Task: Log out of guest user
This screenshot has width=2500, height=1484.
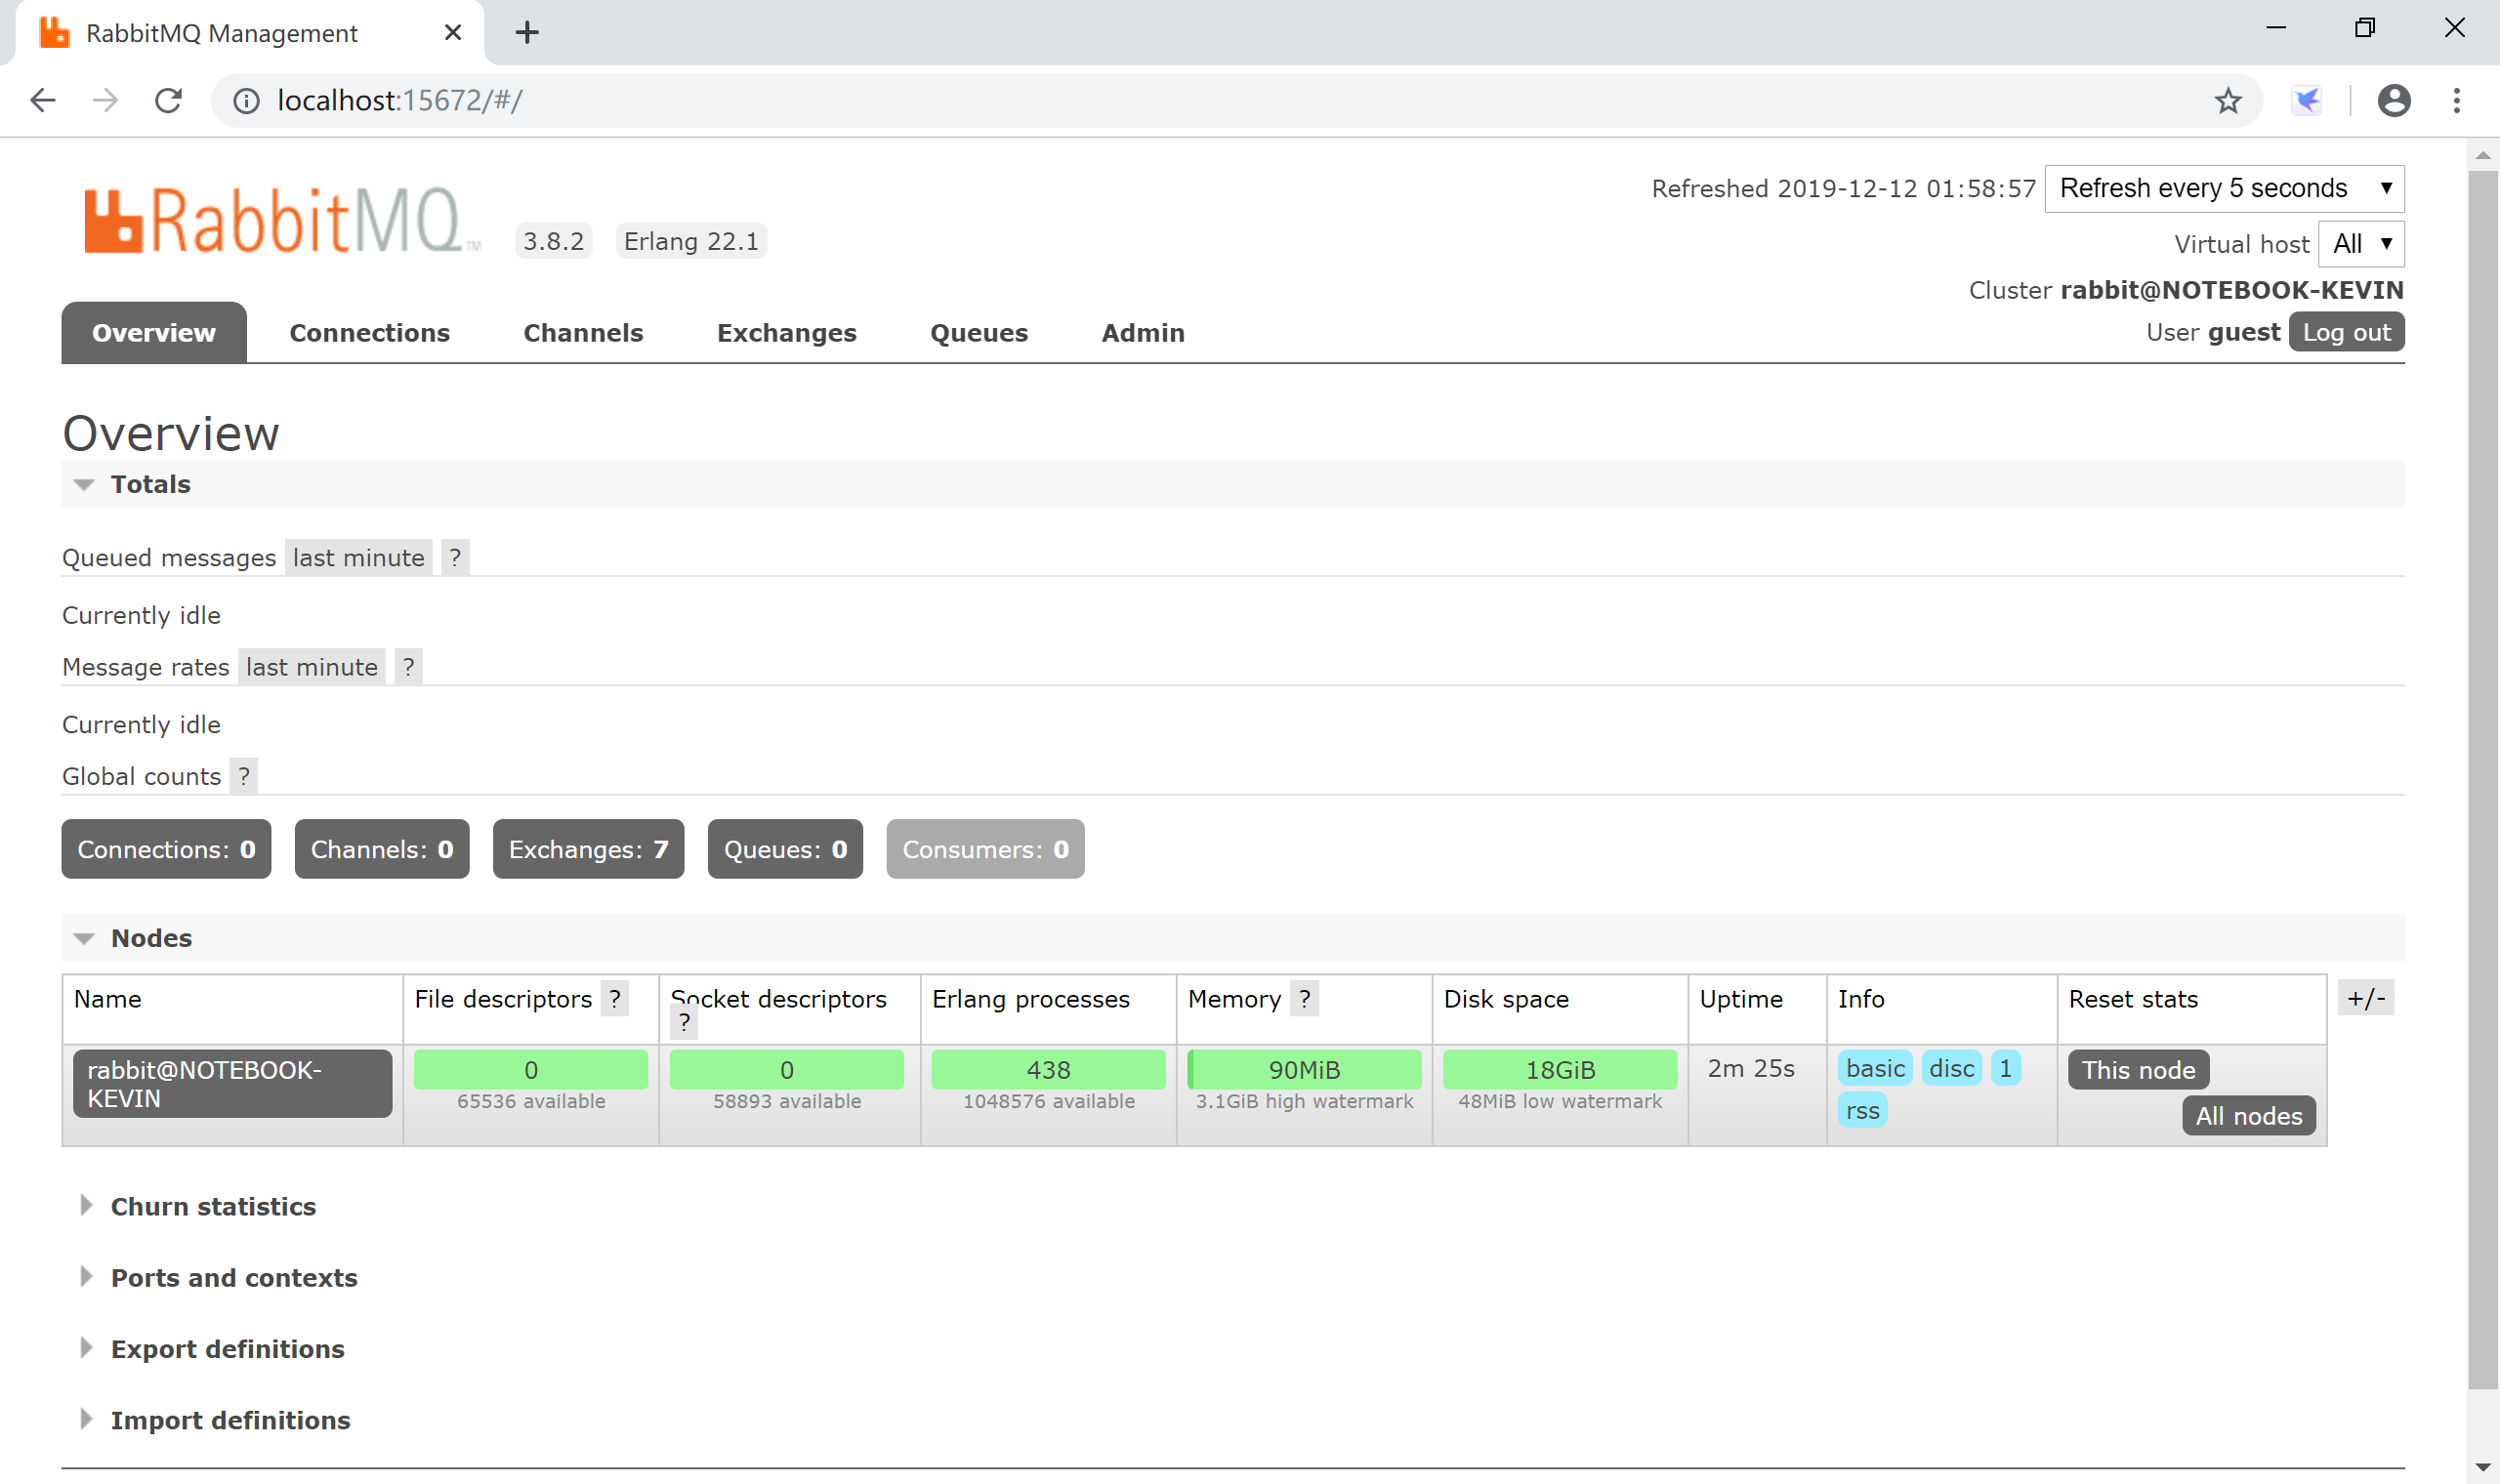Action: point(2346,332)
